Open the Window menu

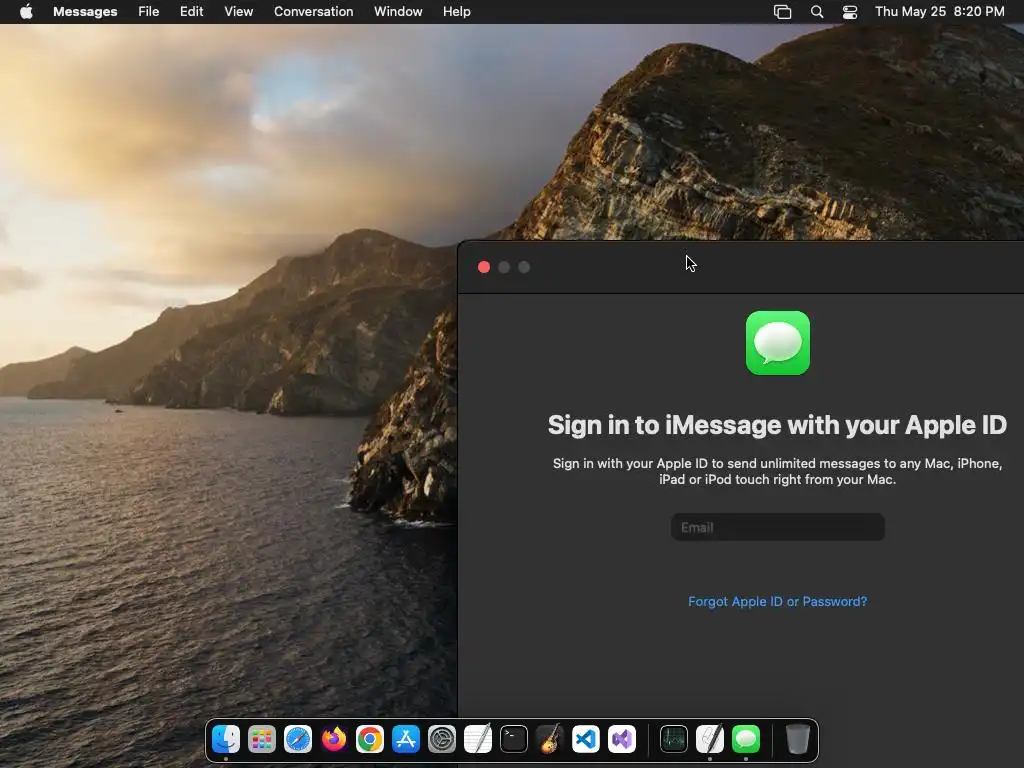pos(398,12)
